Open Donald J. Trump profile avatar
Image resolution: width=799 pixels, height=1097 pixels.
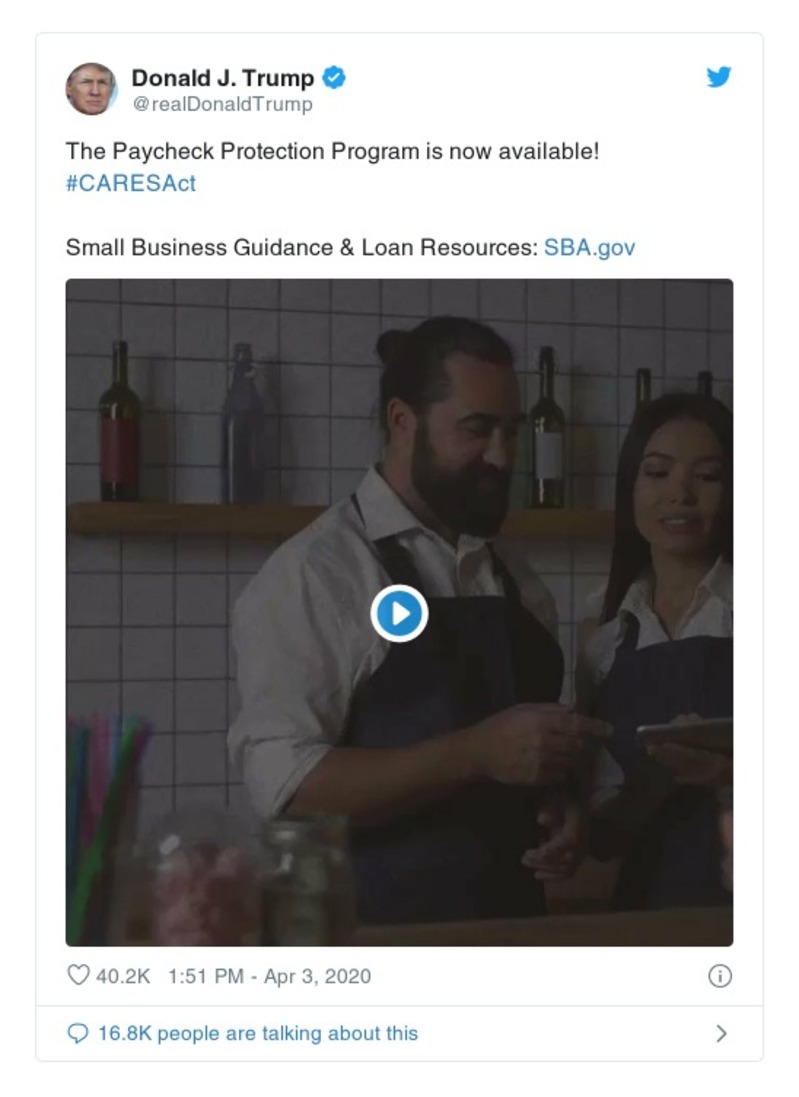click(91, 89)
